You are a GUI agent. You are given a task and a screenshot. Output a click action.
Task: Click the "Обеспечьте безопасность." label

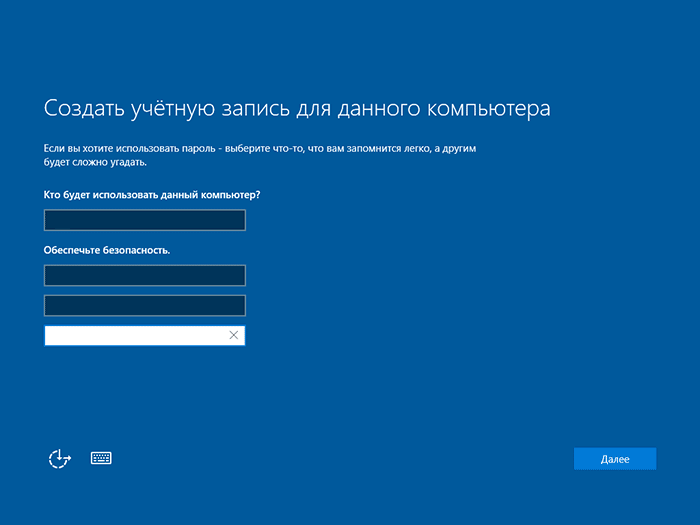coord(107,250)
